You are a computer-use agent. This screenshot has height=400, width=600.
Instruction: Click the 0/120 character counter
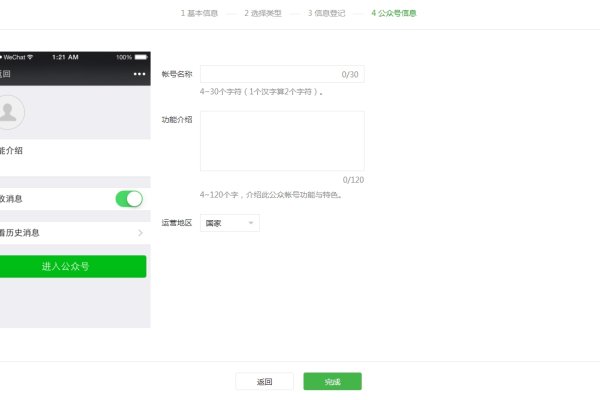click(353, 180)
